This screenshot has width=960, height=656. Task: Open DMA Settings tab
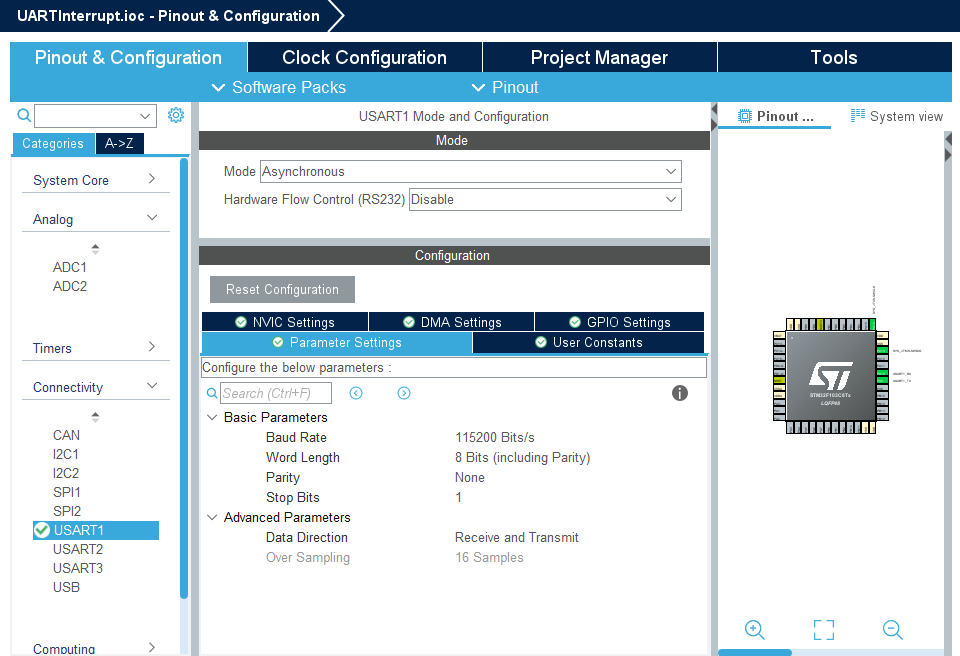(451, 322)
